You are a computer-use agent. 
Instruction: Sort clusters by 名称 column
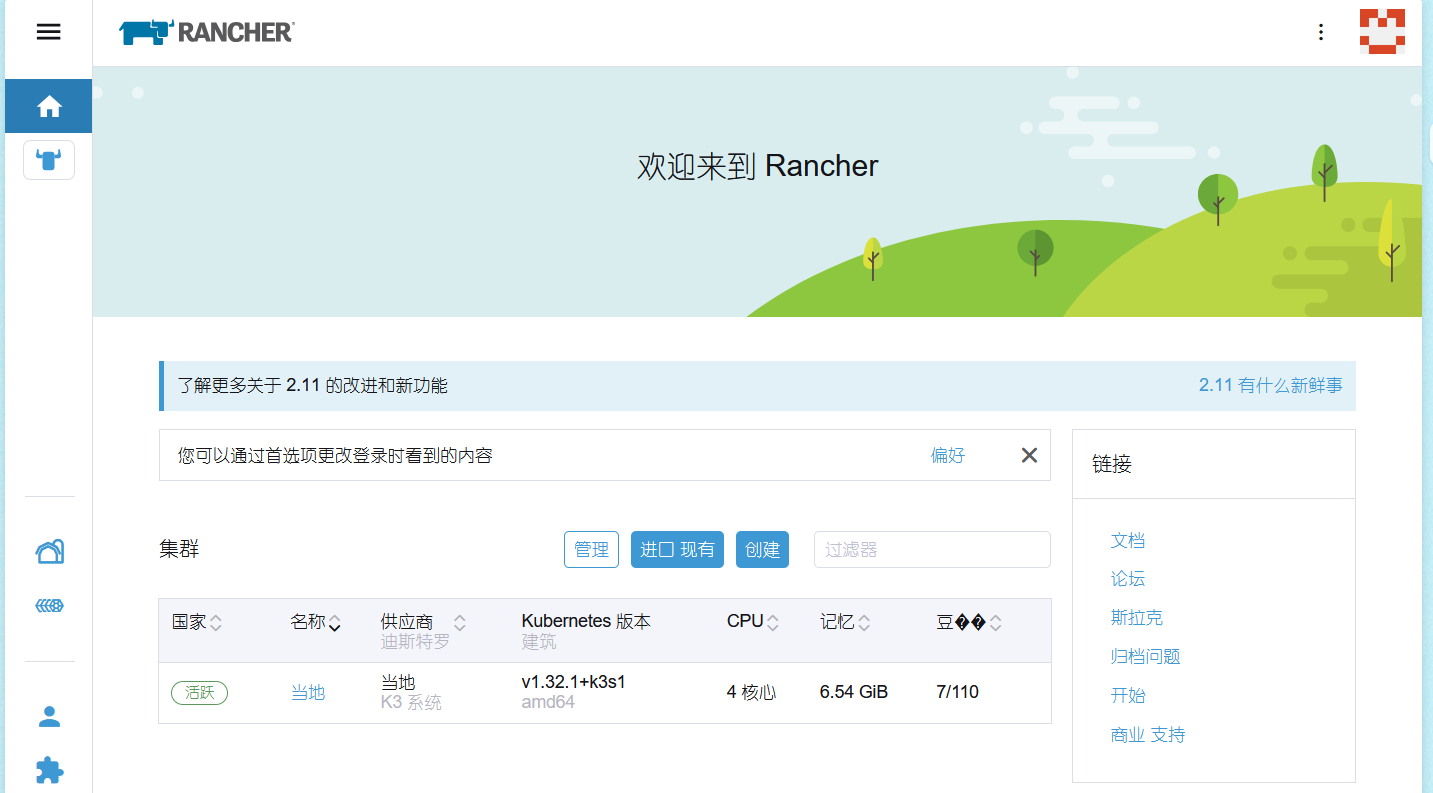pyautogui.click(x=316, y=622)
